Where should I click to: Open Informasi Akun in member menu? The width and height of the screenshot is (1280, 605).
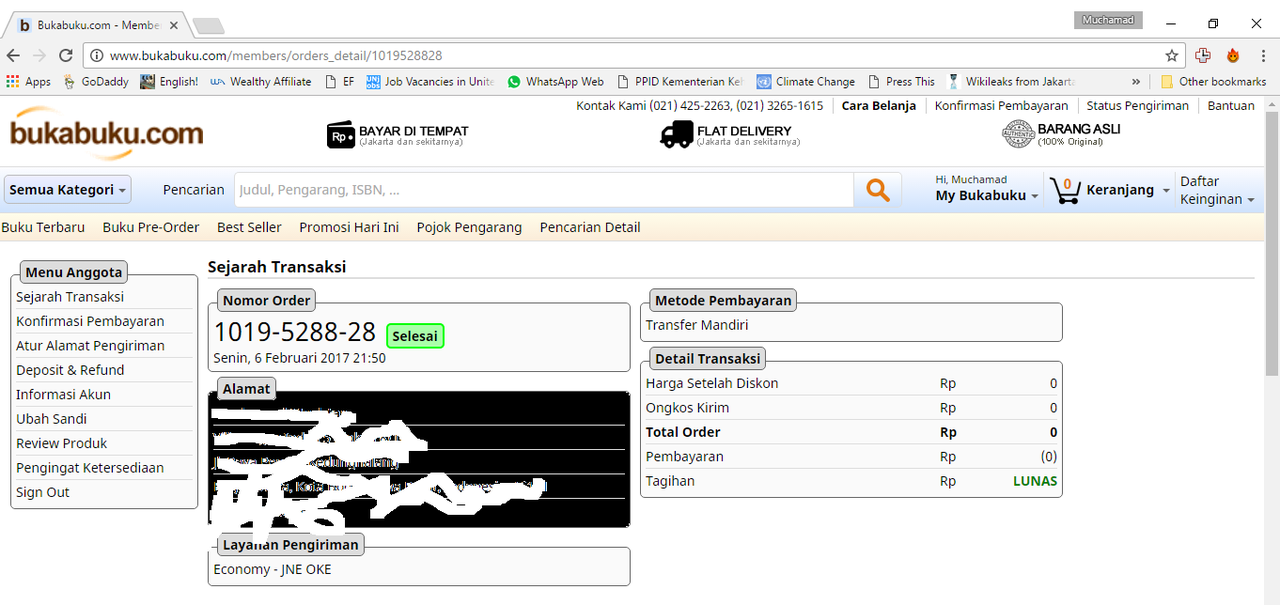point(63,395)
